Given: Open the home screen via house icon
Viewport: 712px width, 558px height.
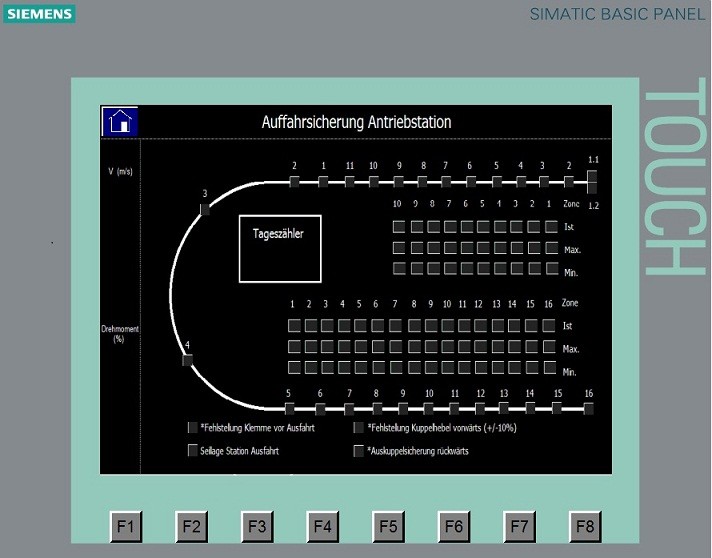Looking at the screenshot, I should coord(120,122).
